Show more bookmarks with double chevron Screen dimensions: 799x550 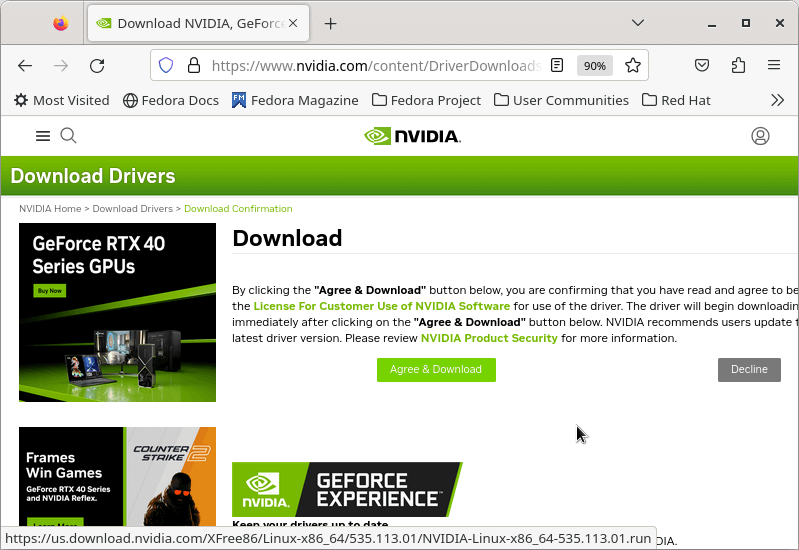tap(777, 100)
